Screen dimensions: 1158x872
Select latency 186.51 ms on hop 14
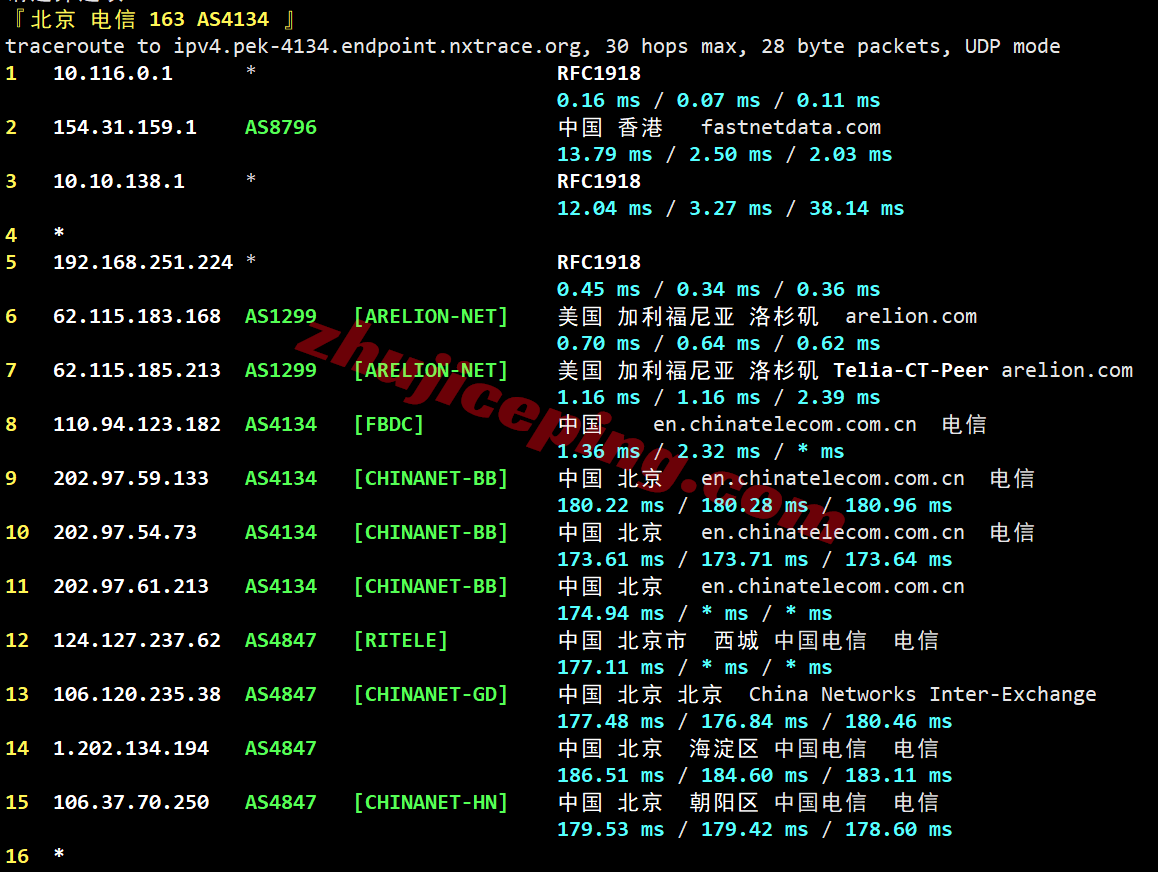click(x=611, y=776)
